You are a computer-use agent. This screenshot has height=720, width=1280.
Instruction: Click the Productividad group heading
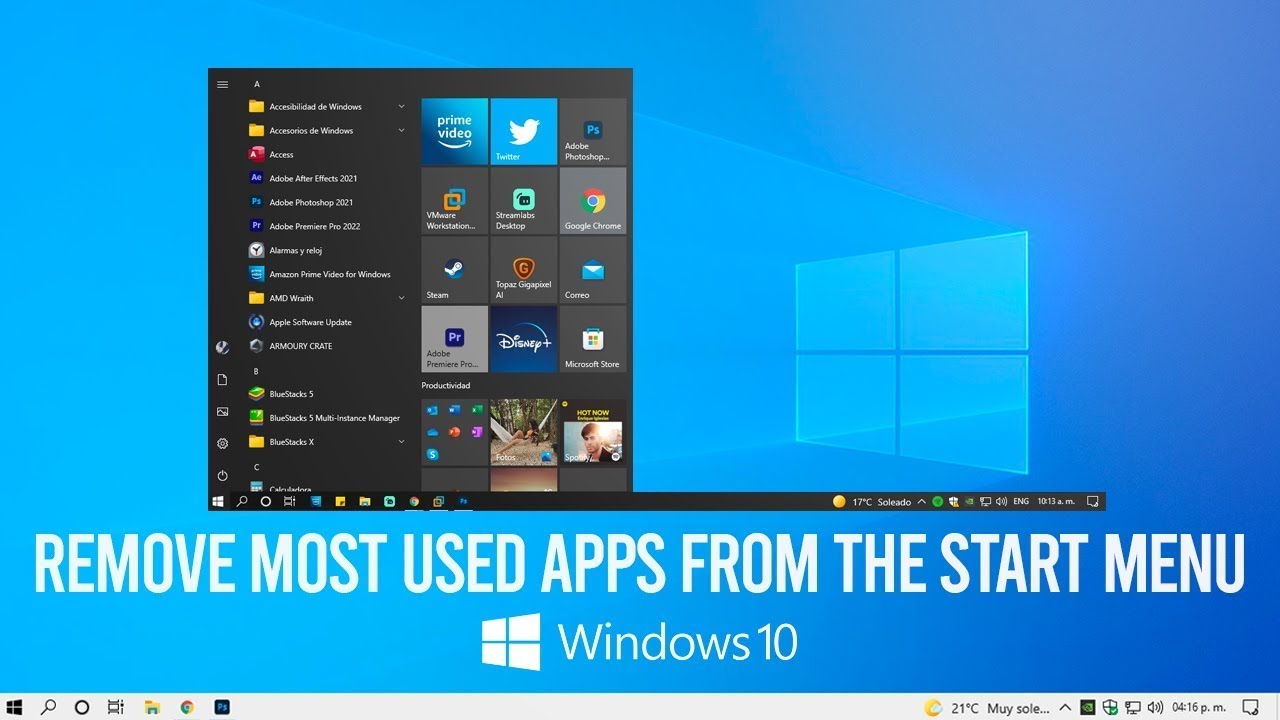click(446, 385)
